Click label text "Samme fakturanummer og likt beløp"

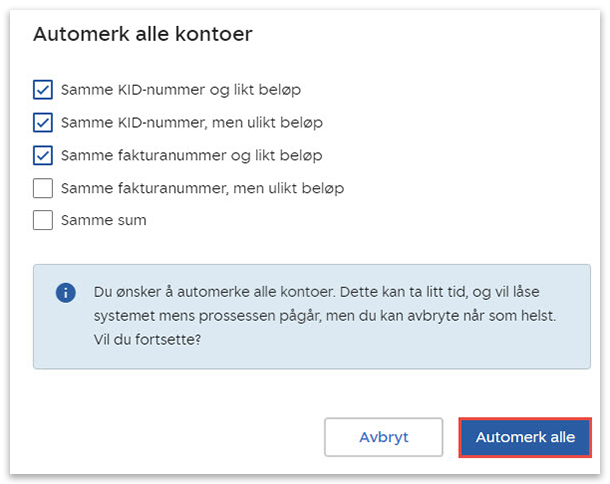[x=192, y=155]
